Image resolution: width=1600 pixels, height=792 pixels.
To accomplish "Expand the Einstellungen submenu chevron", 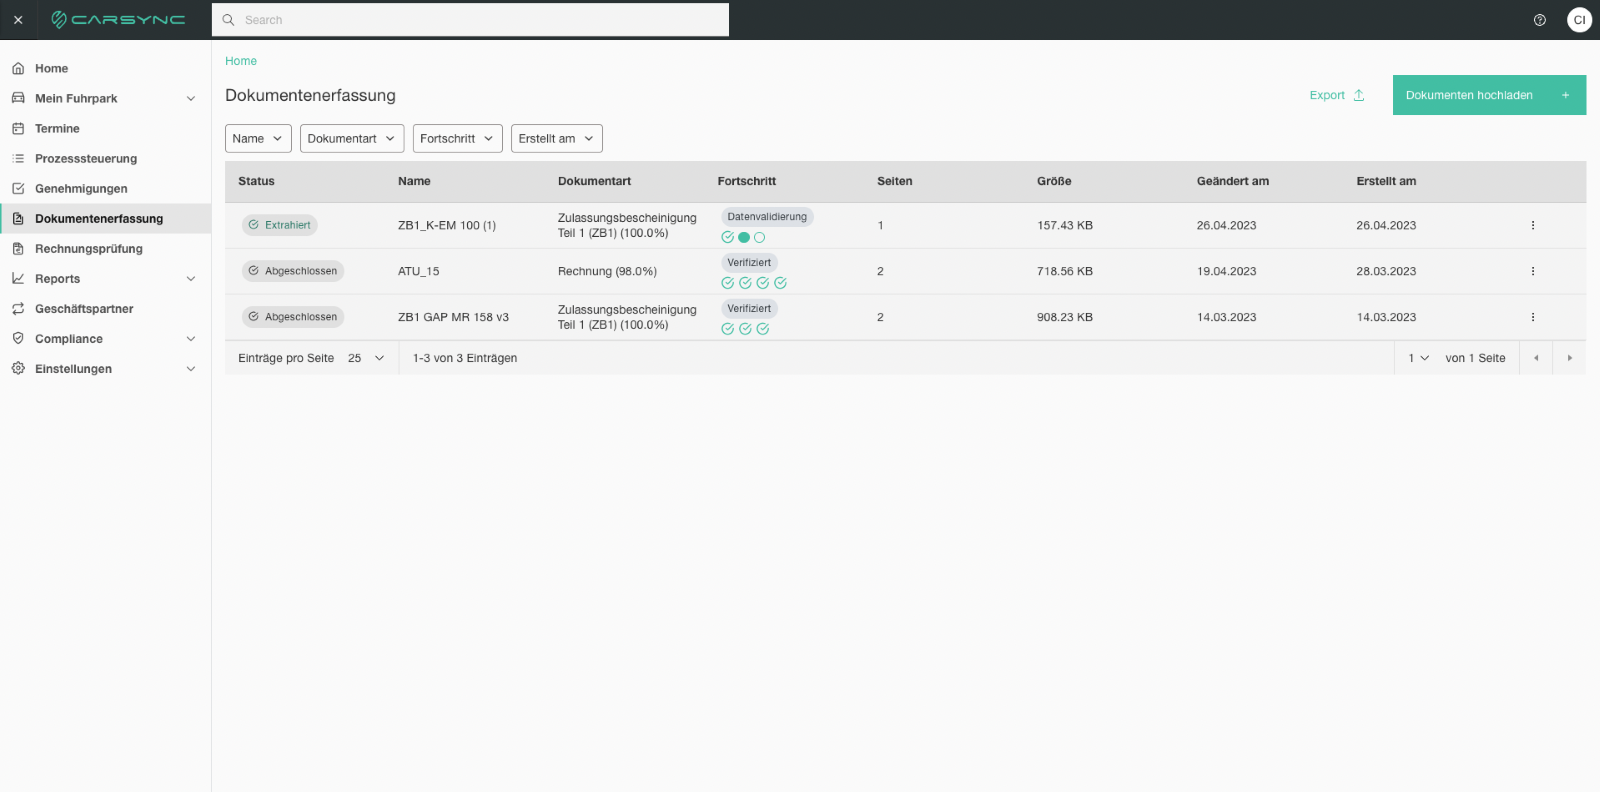I will click(191, 369).
